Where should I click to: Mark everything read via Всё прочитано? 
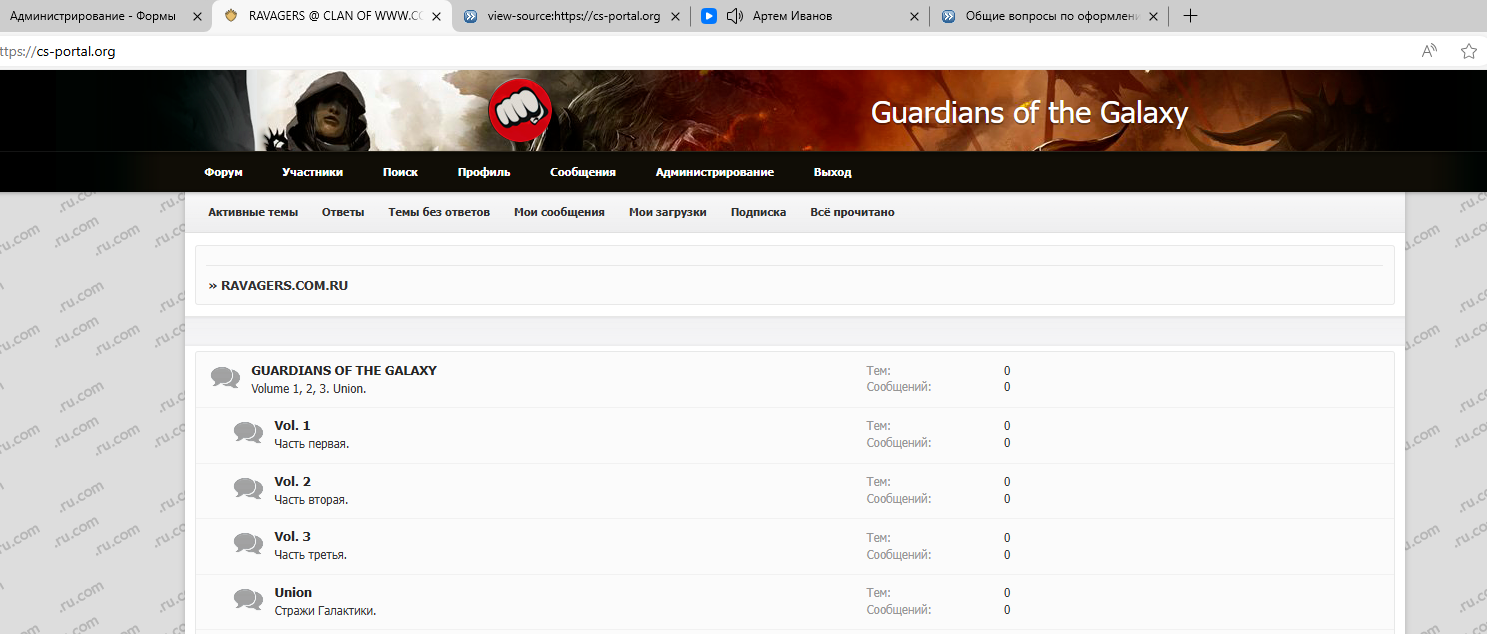852,212
